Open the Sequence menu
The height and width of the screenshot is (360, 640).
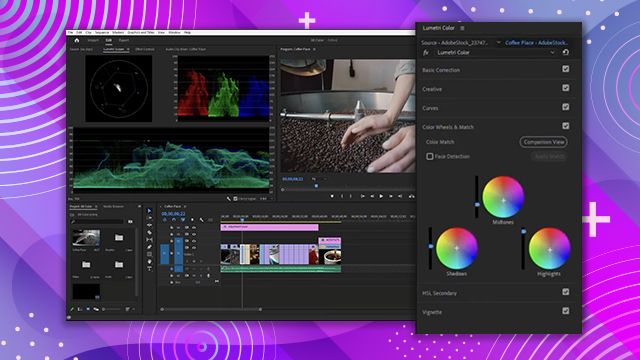(102, 32)
